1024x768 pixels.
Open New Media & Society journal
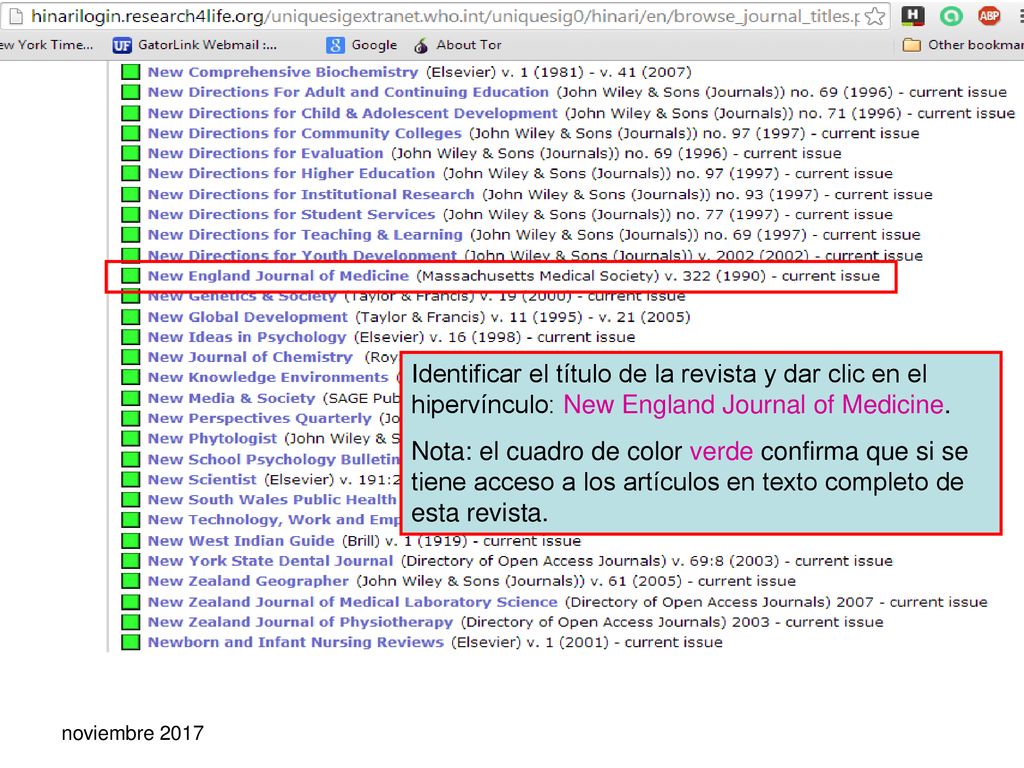click(231, 398)
